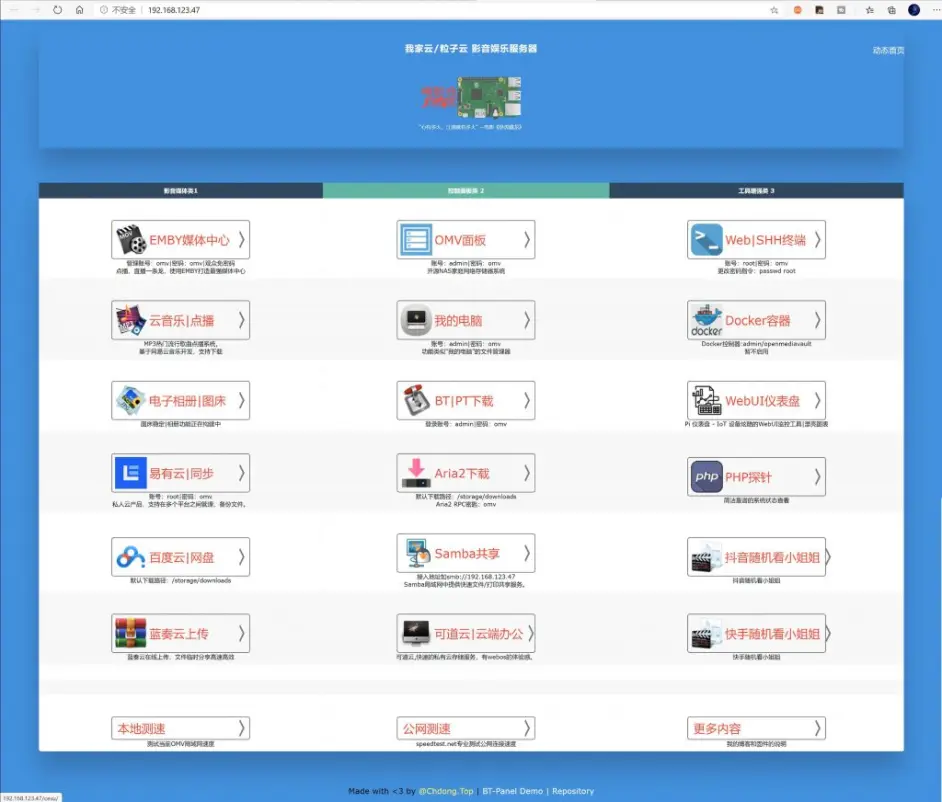Click the 易有云|同步 blue logo icon
Viewport: 942px width, 802px height.
tap(131, 473)
